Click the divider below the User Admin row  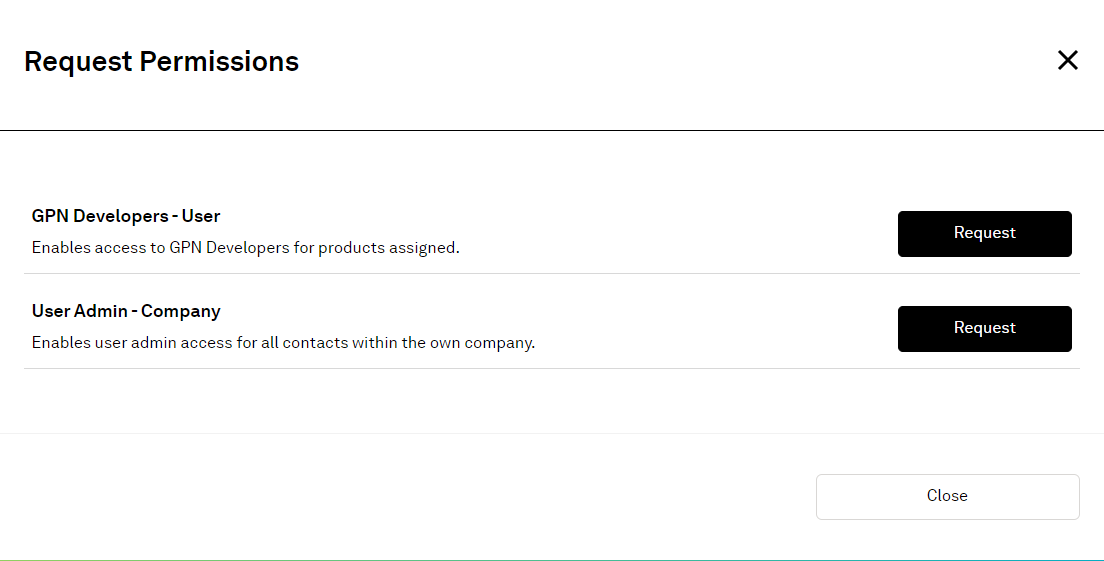click(552, 368)
